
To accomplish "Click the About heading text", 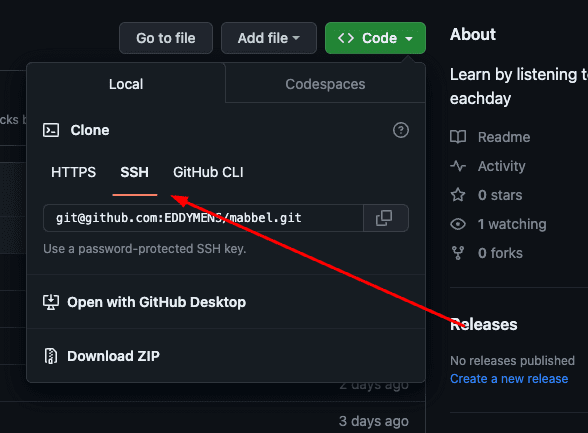I will tap(473, 34).
